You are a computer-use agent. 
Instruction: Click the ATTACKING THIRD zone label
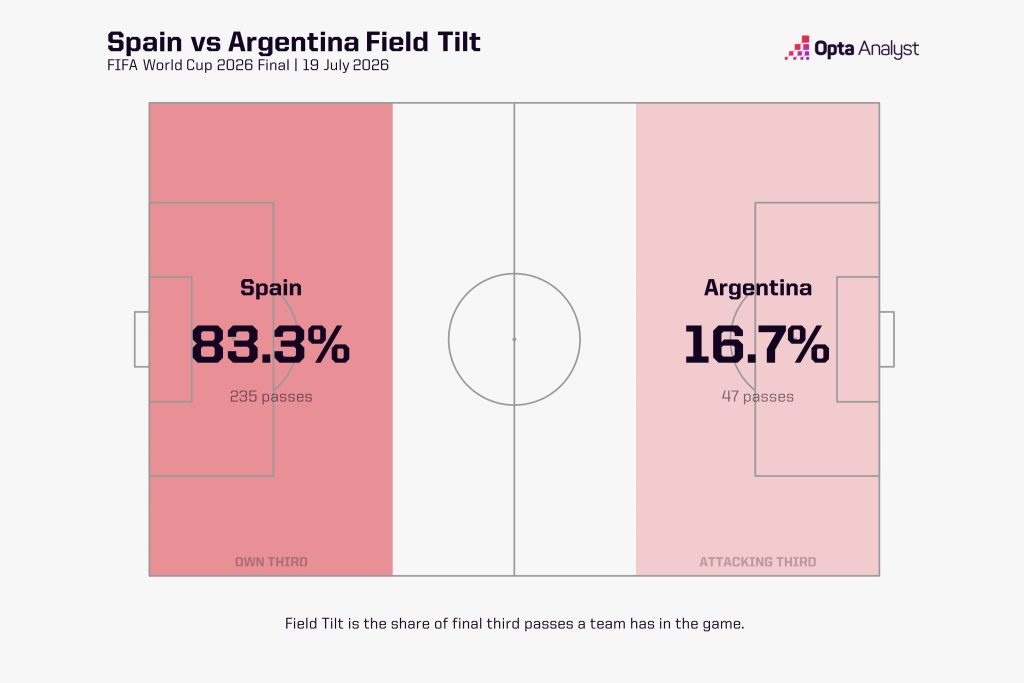click(x=758, y=562)
